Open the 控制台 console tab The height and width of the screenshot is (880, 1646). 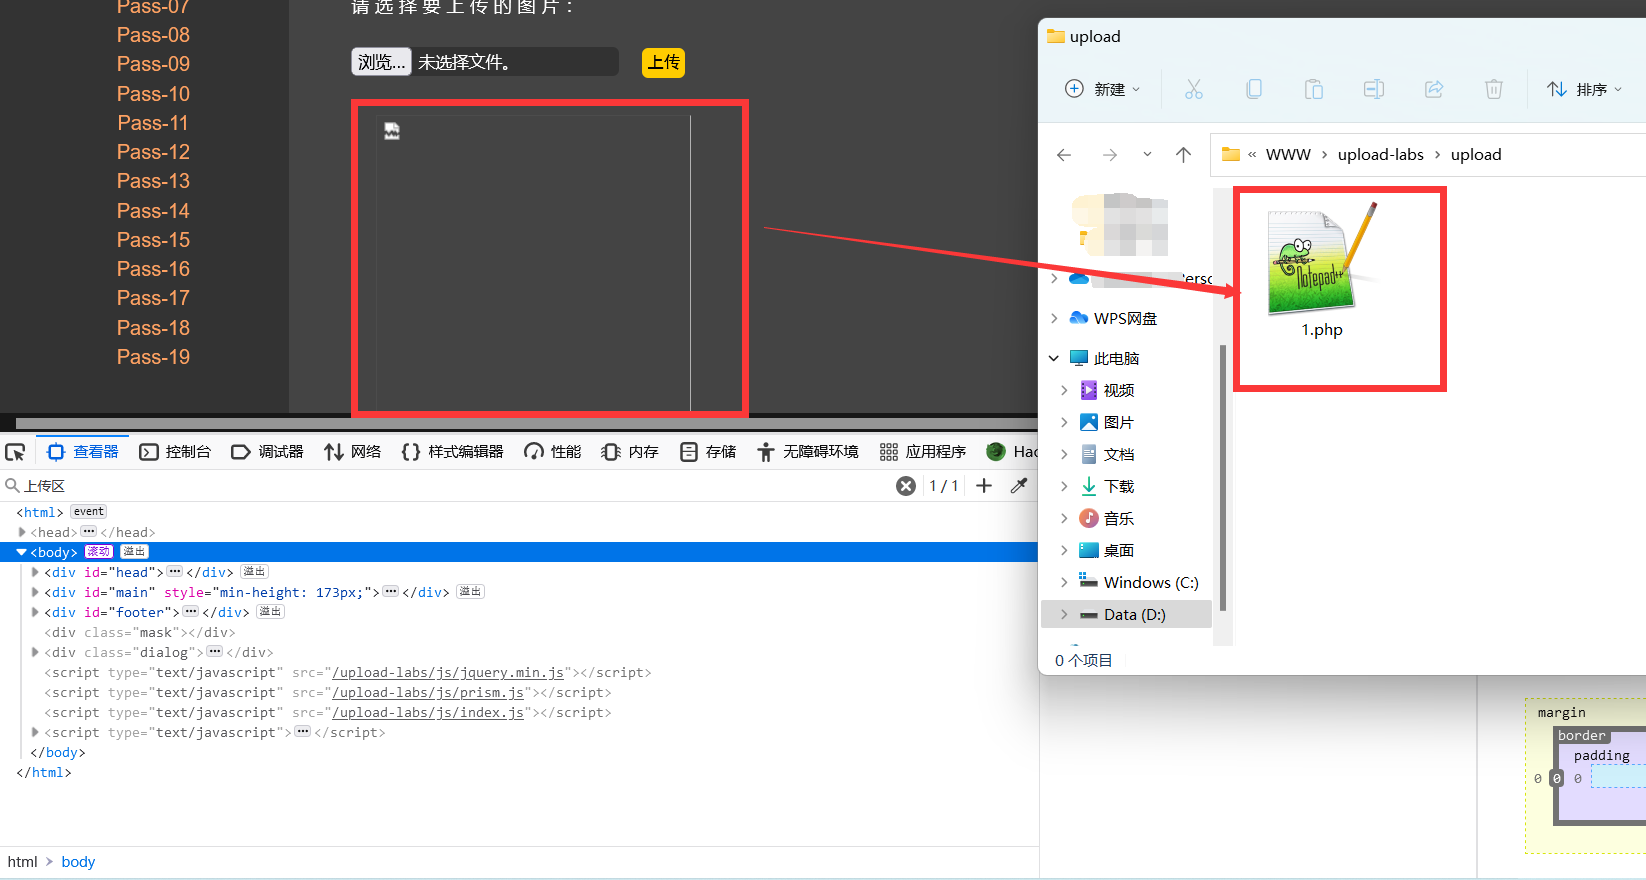pos(175,452)
